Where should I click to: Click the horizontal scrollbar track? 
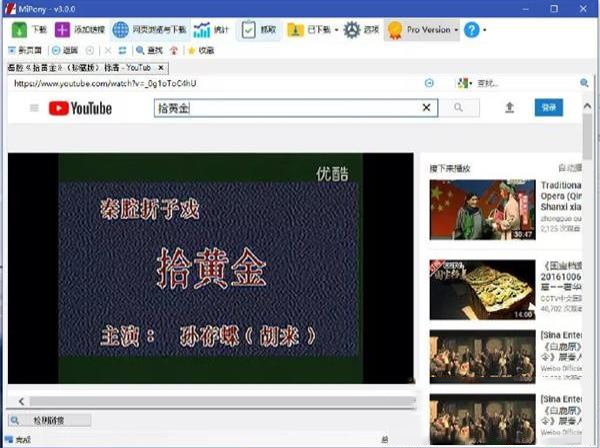coord(223,401)
